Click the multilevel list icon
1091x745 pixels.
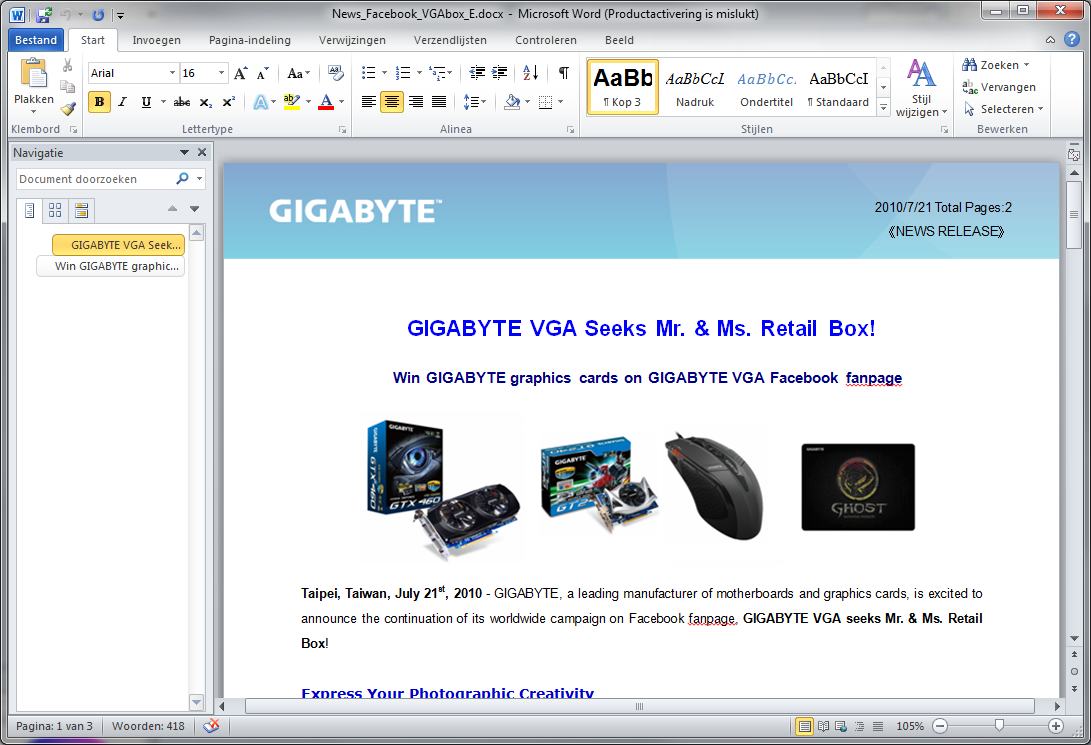pos(437,73)
